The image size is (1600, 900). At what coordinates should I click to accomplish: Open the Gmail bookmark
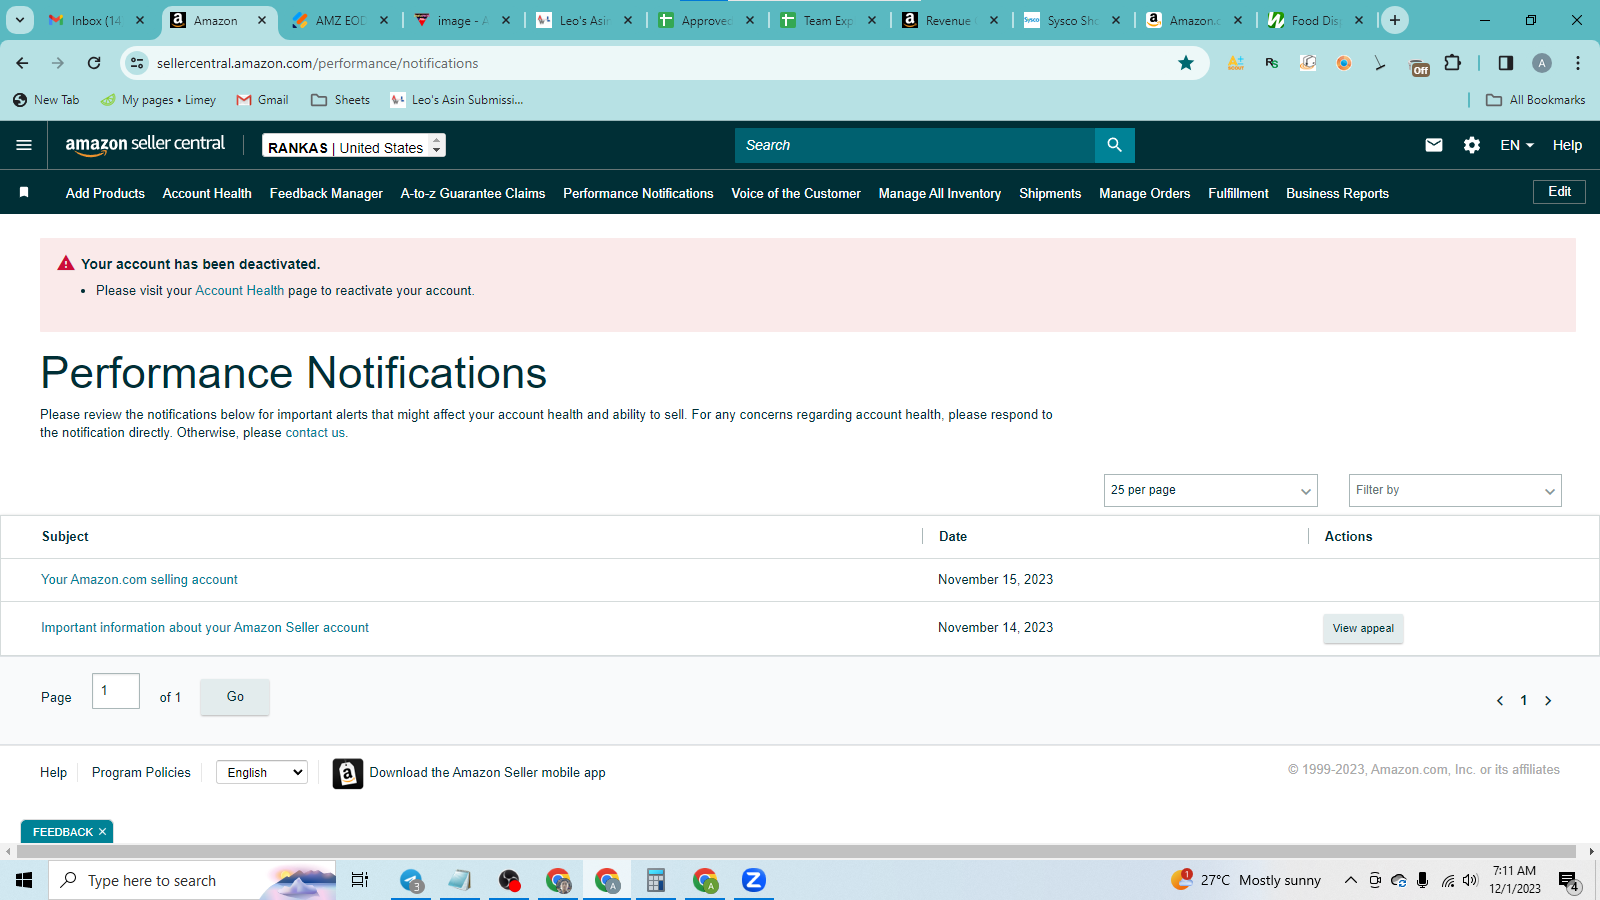tap(262, 100)
